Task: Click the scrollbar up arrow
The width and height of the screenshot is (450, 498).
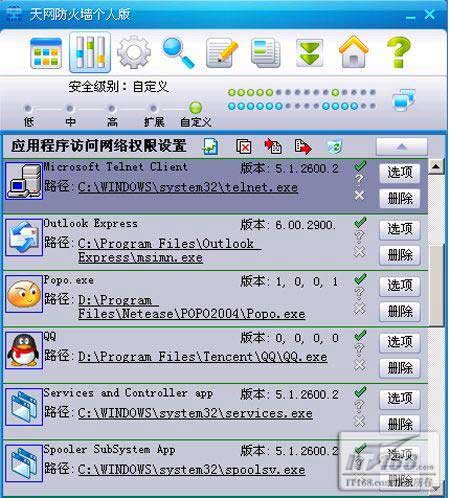Action: click(x=436, y=166)
